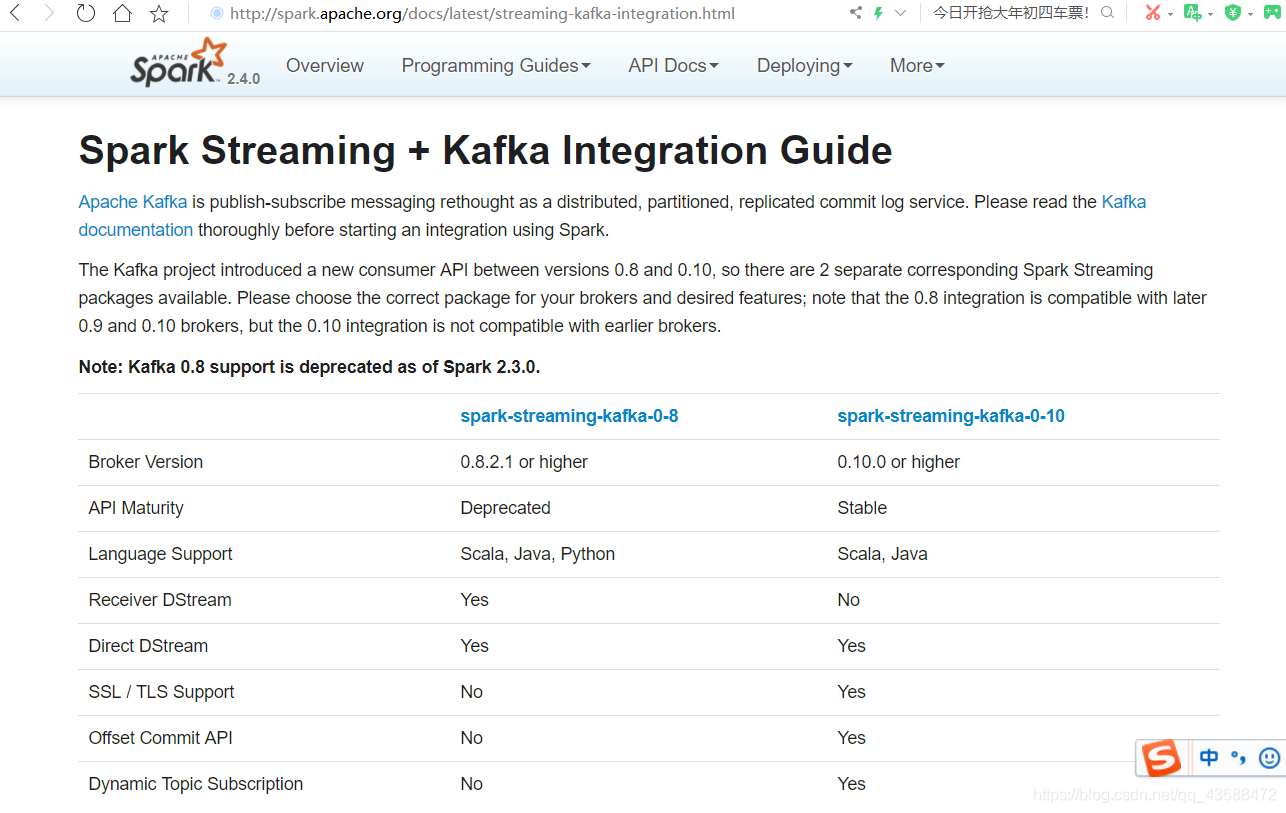Click the SSL / TLS Support row label
1286x813 pixels.
coord(161,692)
